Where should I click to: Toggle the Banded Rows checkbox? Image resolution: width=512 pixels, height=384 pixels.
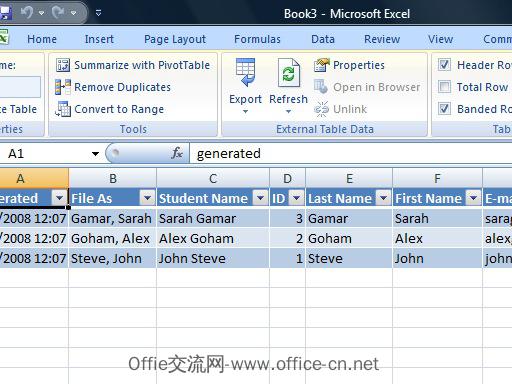444,109
